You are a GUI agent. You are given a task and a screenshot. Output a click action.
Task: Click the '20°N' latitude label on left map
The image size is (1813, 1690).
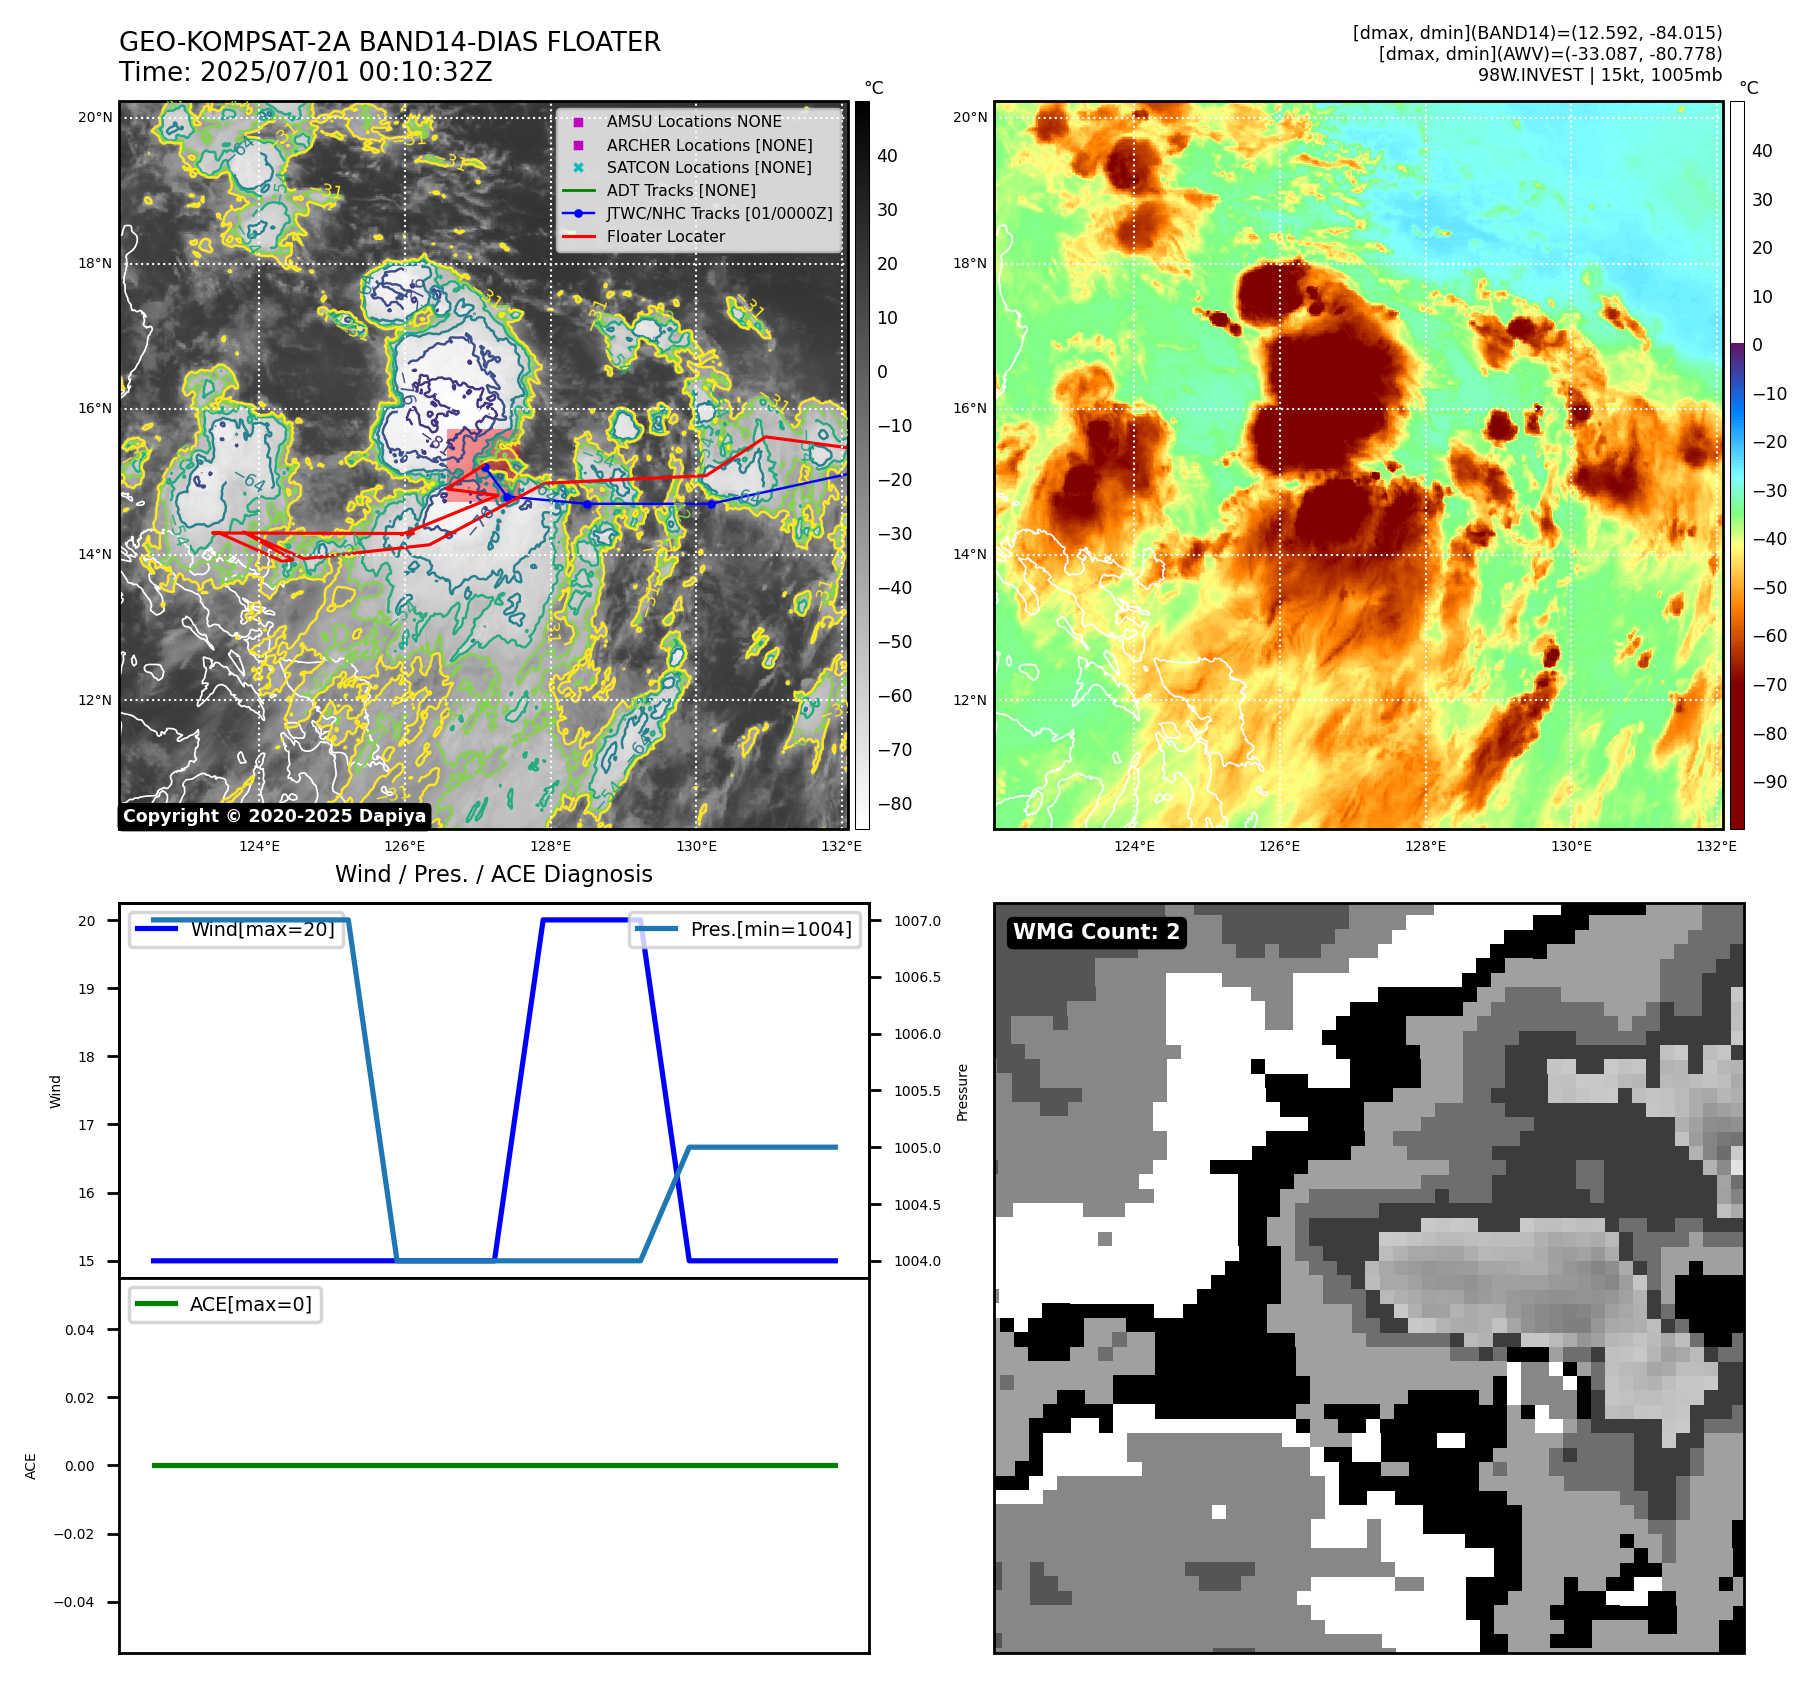(x=95, y=118)
